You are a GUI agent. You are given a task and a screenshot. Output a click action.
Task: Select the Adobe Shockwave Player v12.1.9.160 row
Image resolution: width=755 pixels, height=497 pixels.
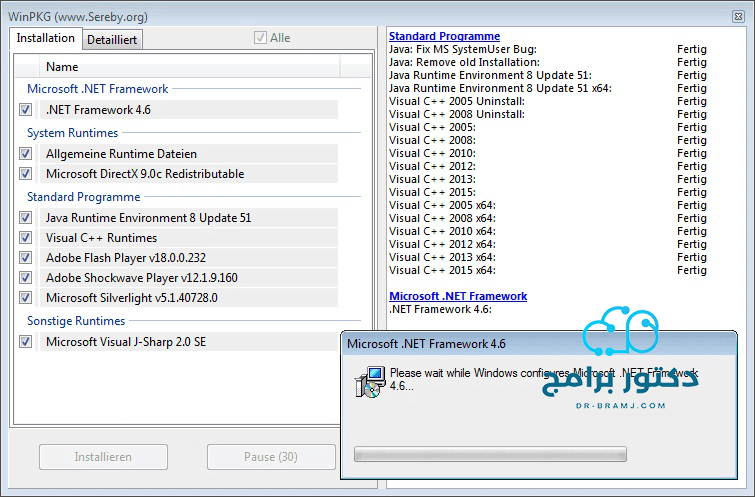189,277
